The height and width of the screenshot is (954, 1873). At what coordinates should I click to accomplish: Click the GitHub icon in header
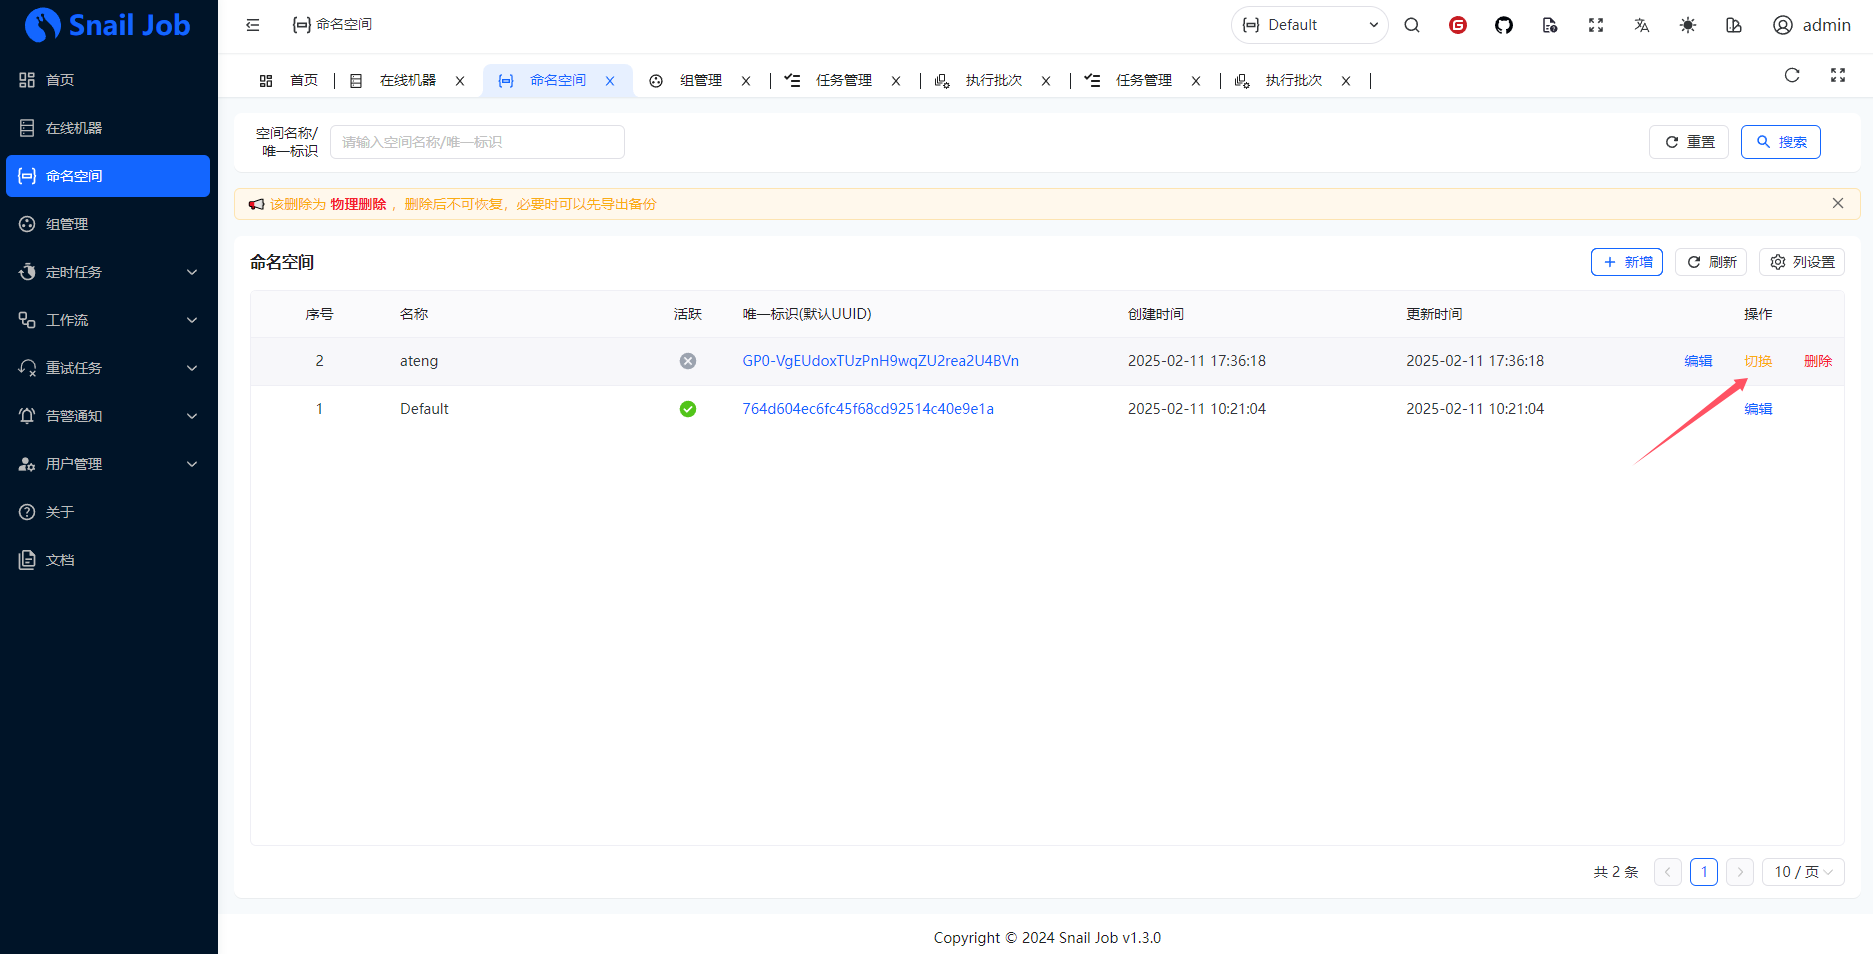[1503, 25]
